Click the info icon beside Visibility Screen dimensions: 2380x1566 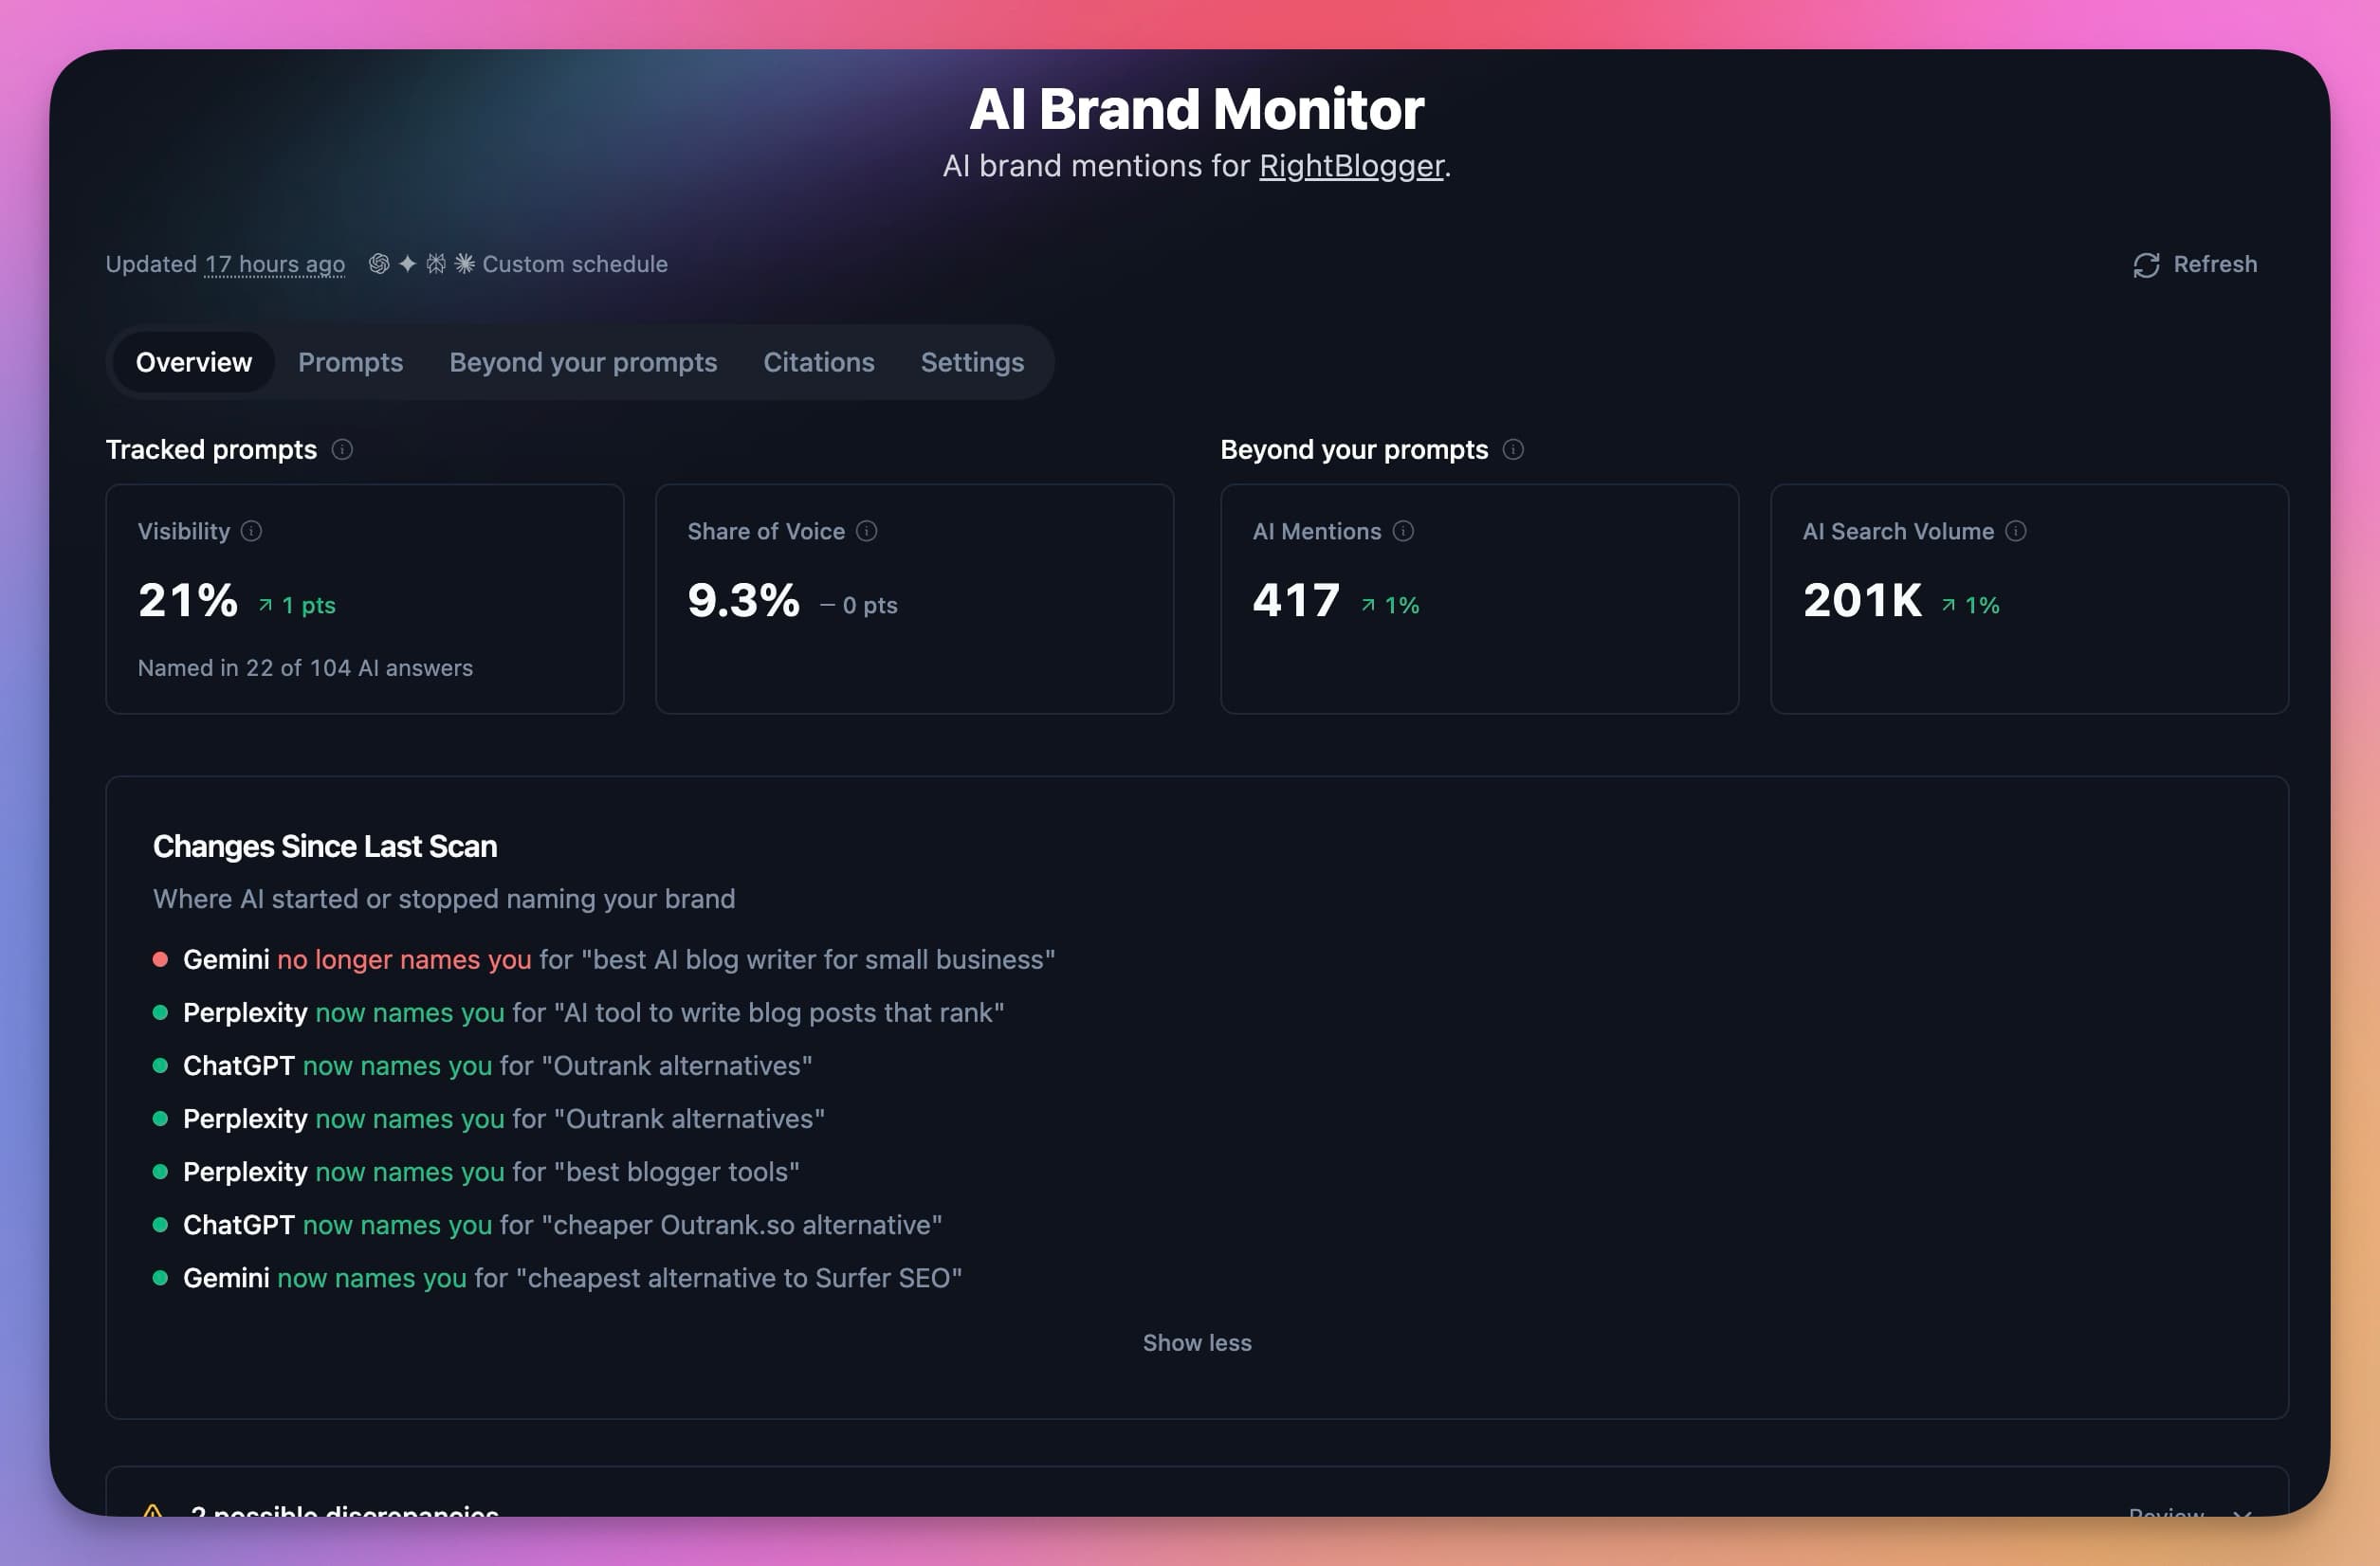[251, 531]
